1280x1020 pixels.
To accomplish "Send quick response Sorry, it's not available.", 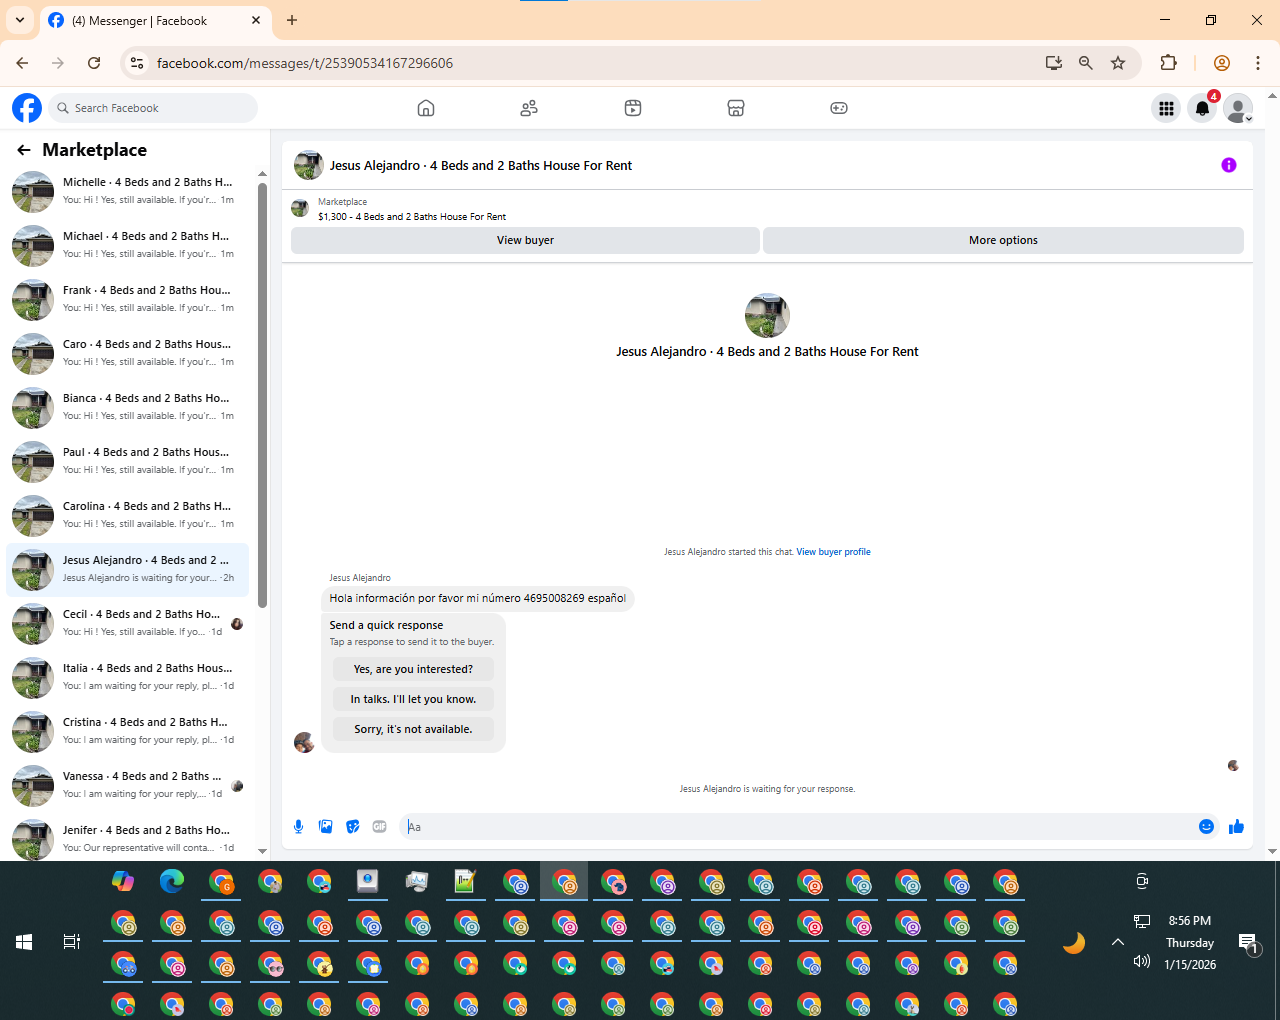I will (413, 729).
